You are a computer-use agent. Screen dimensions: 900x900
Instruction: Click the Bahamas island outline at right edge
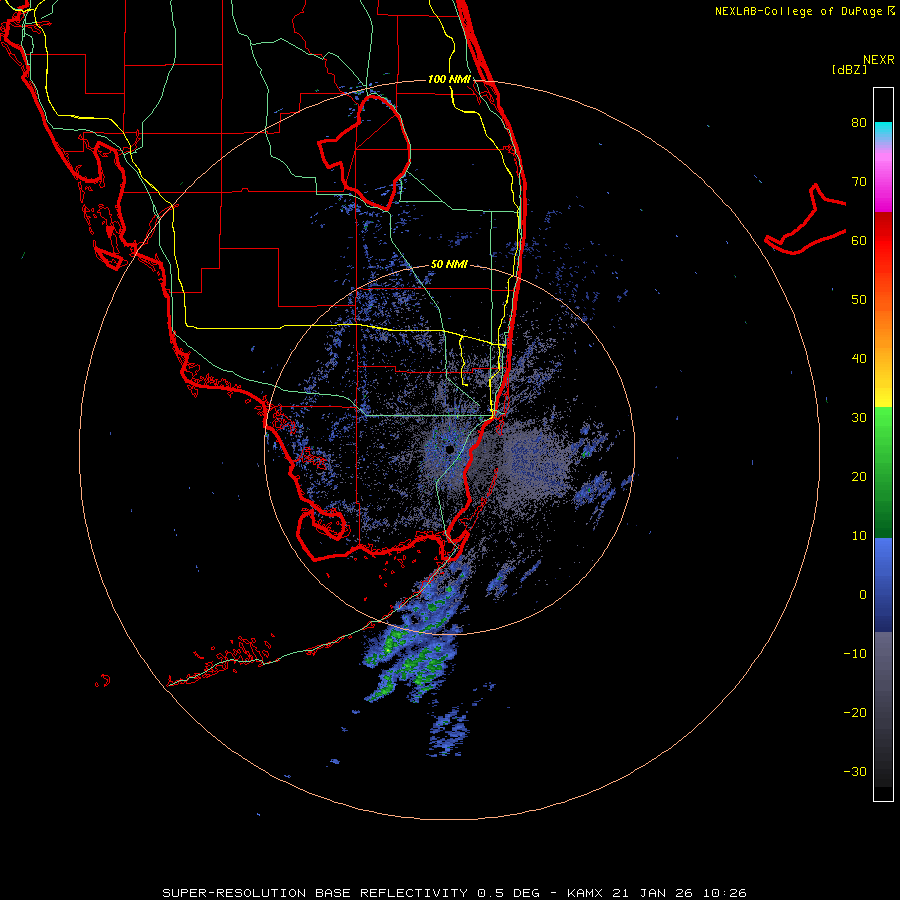click(x=806, y=220)
